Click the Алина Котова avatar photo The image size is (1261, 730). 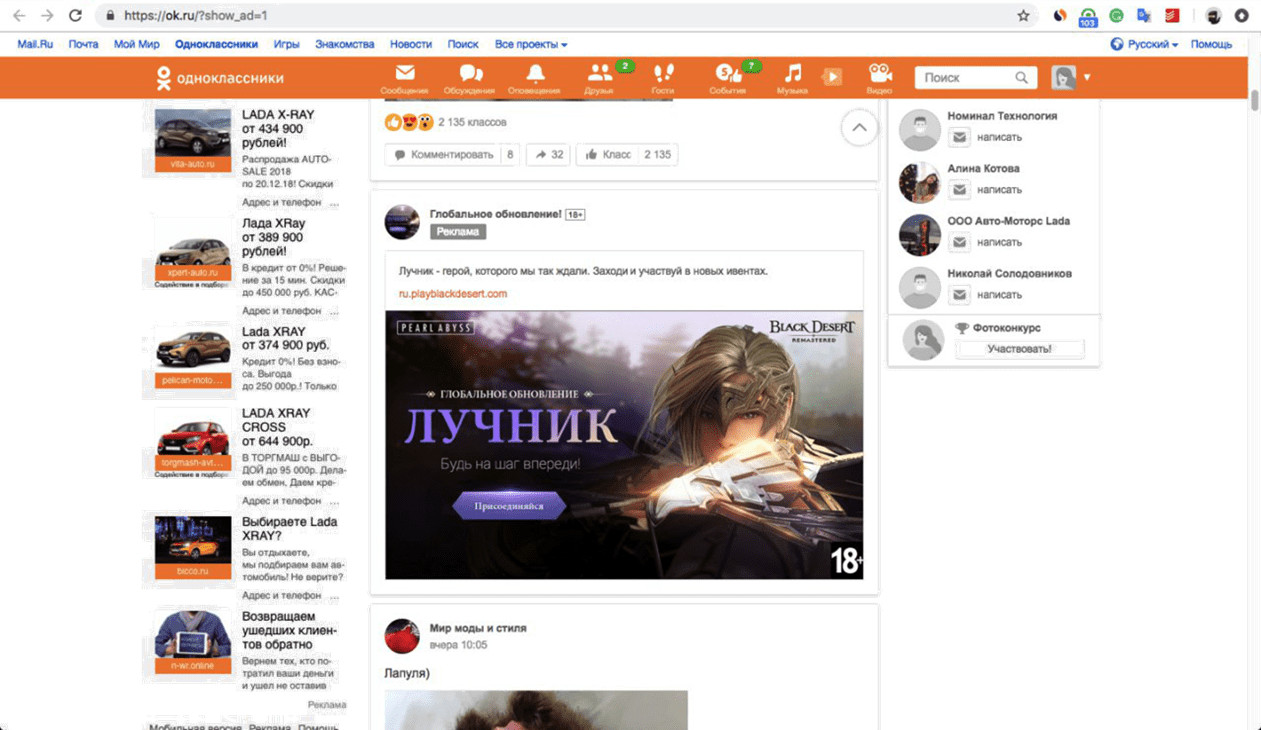tap(919, 182)
